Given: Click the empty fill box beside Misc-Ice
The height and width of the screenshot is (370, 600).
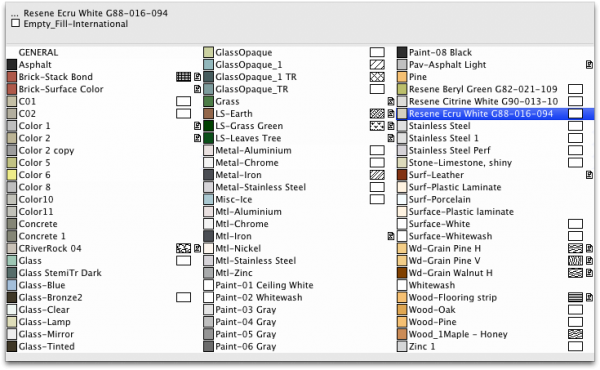Looking at the screenshot, I should click(x=377, y=199).
